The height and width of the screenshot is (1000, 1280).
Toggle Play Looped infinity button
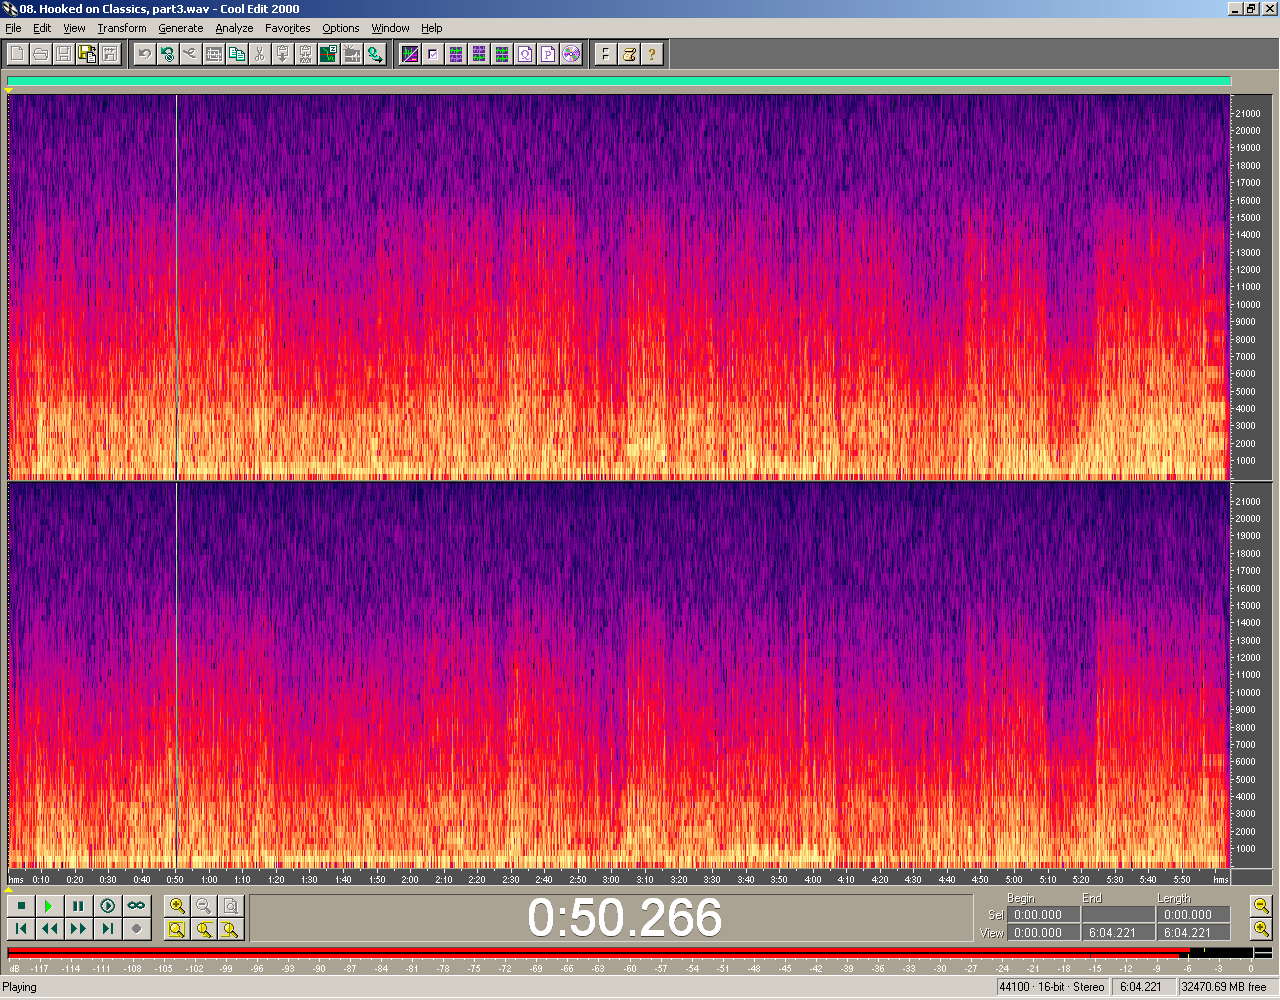click(x=136, y=906)
